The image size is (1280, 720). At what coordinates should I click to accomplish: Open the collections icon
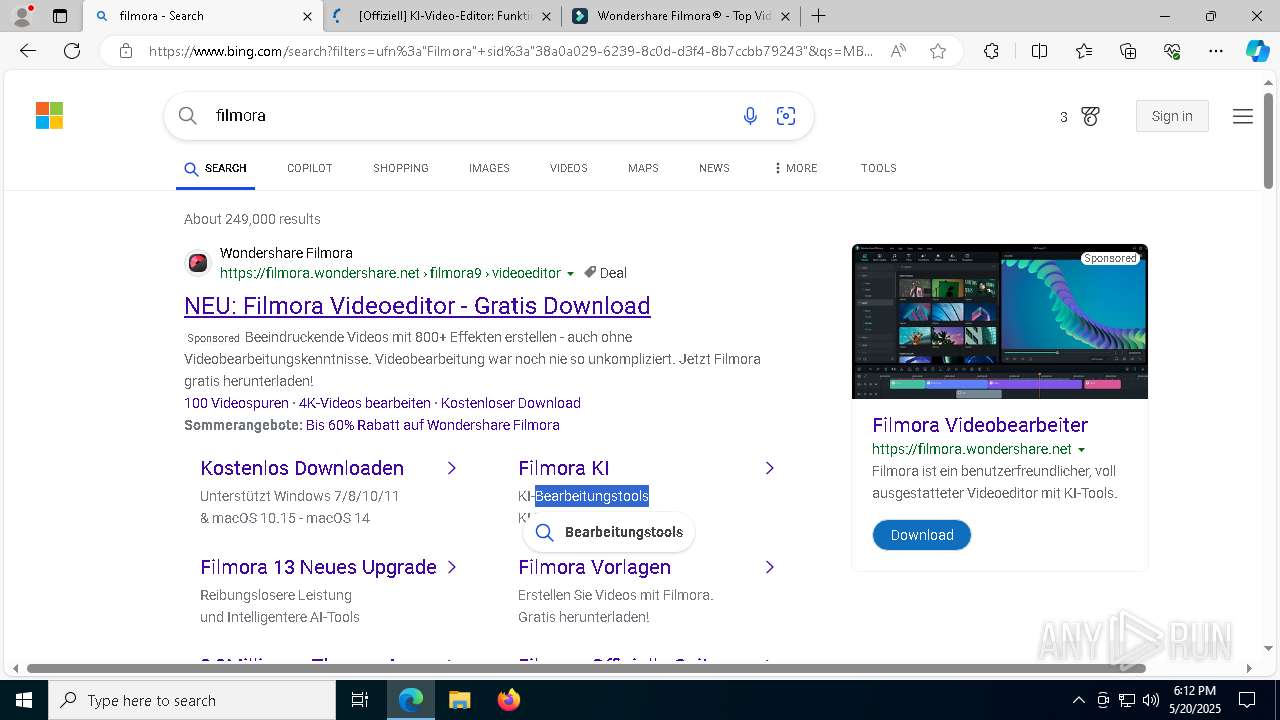[1128, 51]
